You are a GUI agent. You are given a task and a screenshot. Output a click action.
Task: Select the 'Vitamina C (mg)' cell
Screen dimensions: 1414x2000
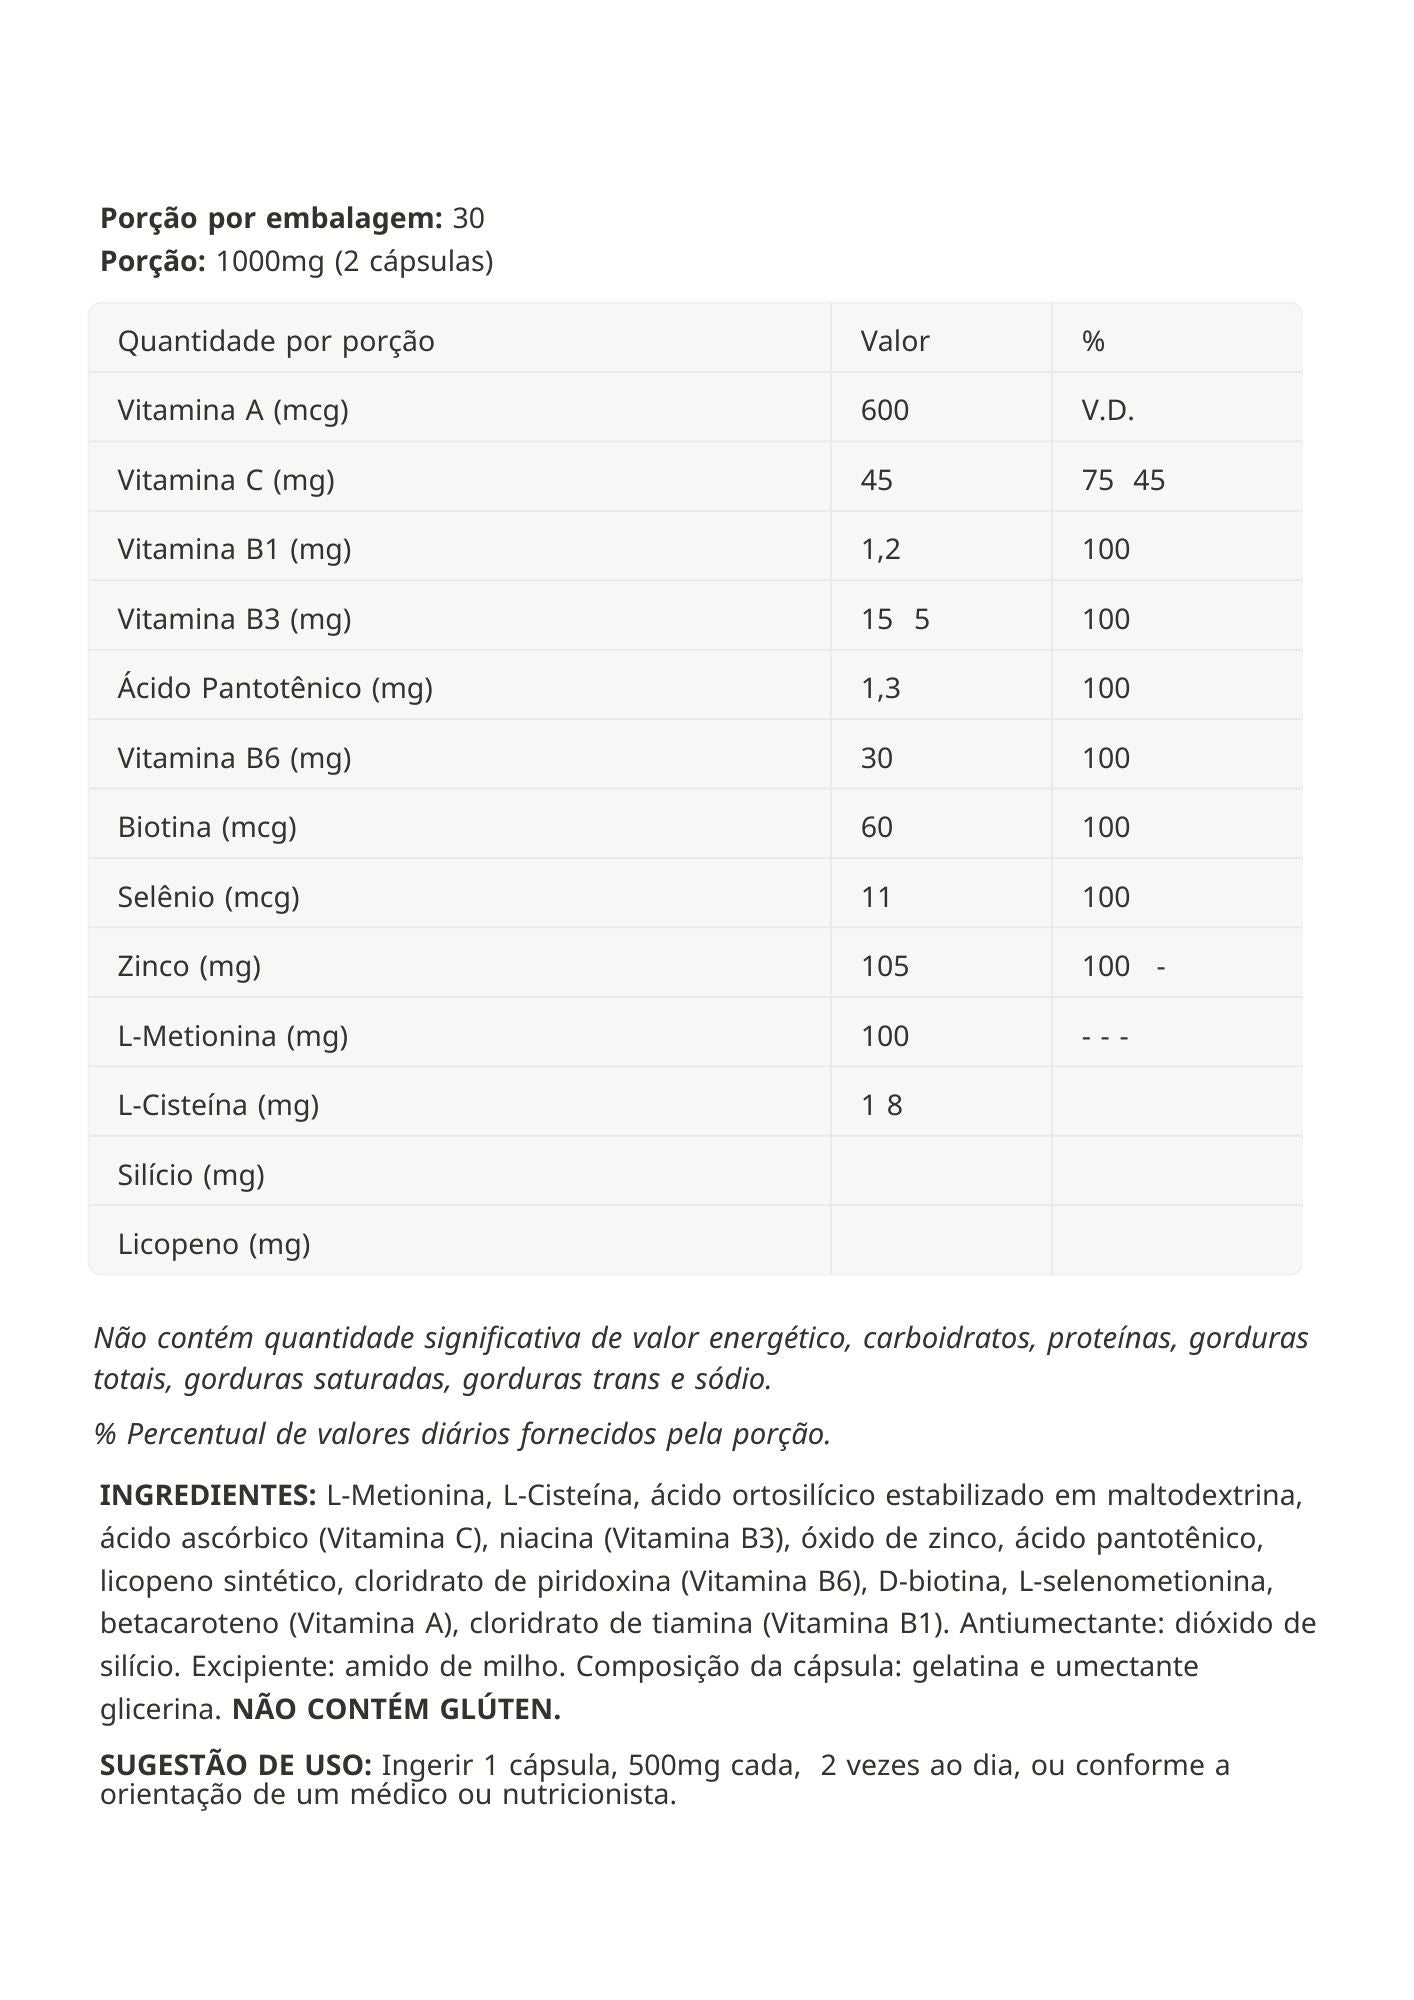226,480
